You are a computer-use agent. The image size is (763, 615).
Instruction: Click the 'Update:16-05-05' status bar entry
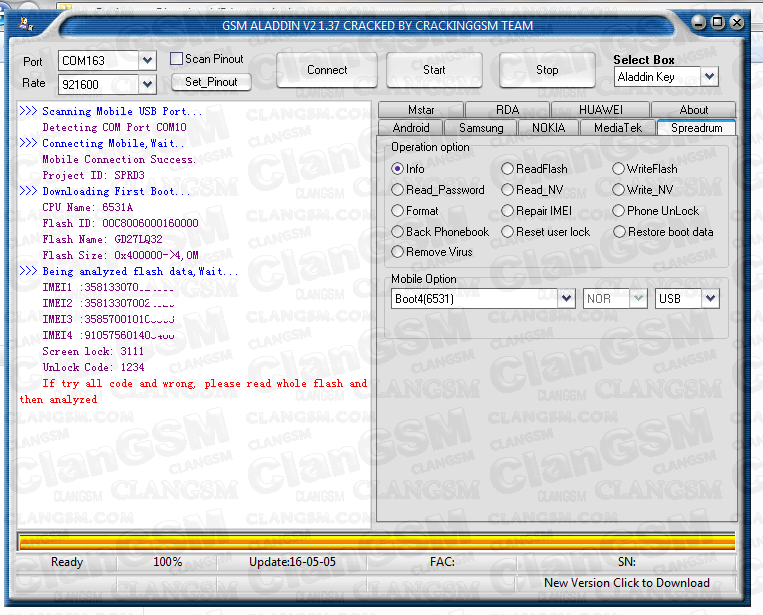[292, 562]
